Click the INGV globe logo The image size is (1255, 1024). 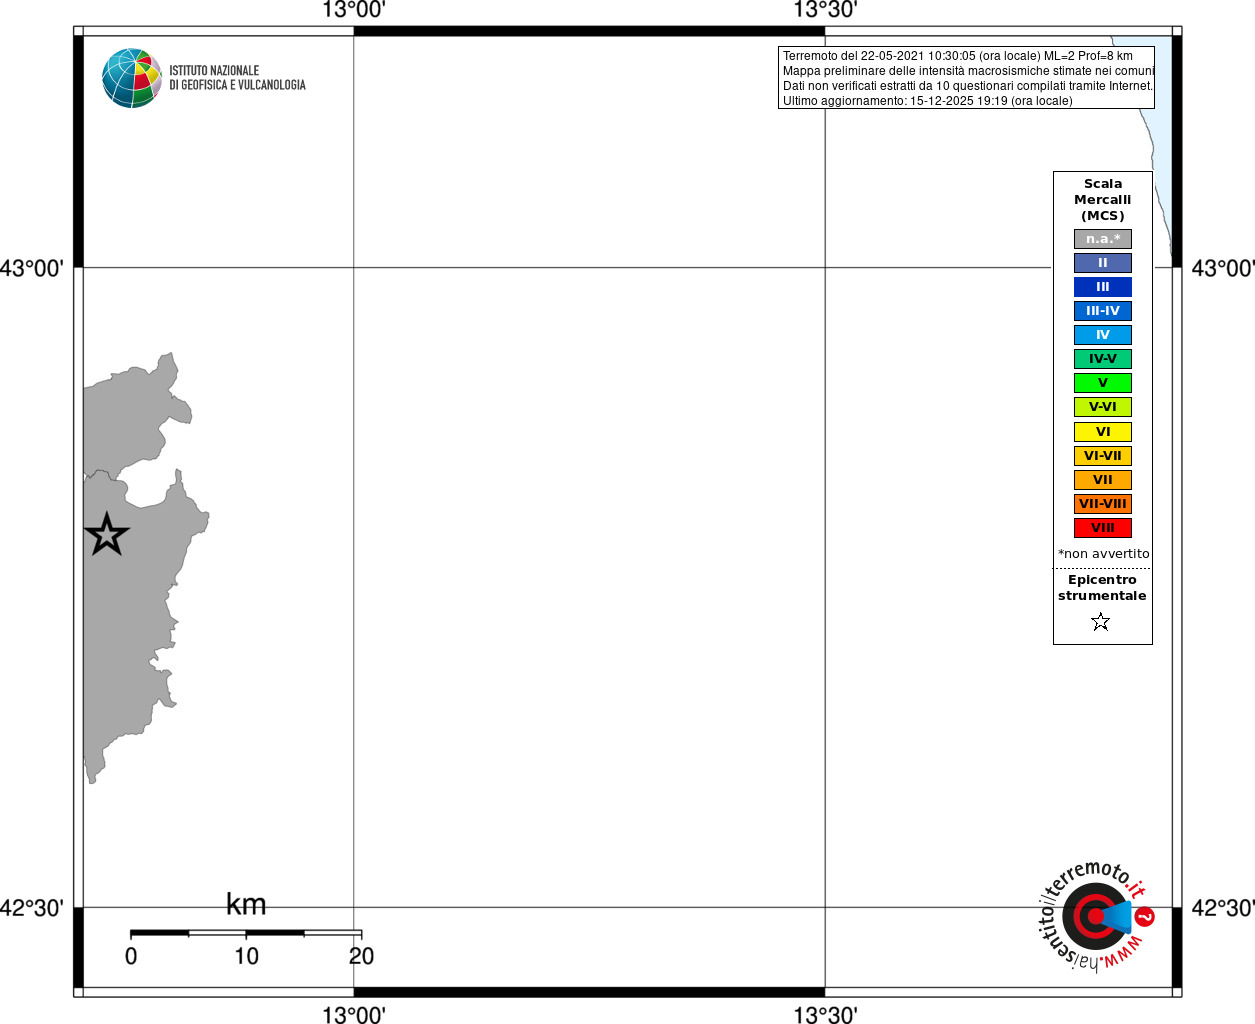click(132, 78)
